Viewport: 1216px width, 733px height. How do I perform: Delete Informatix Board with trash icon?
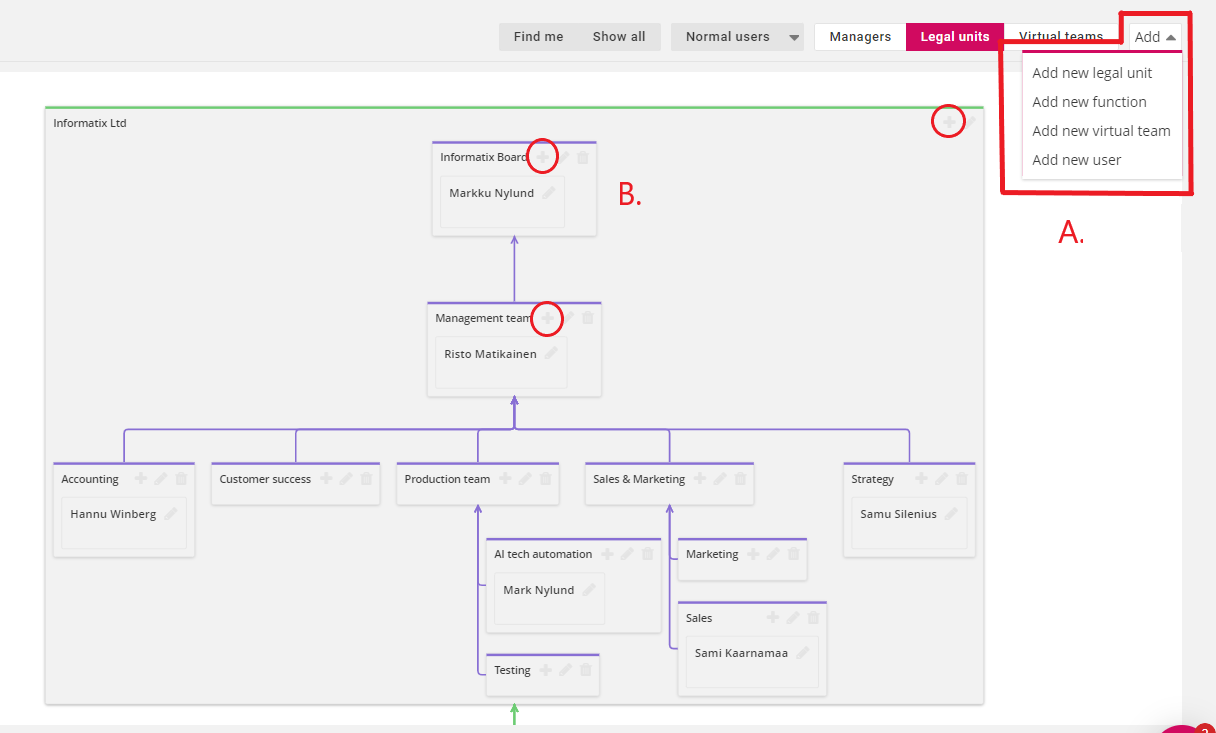[583, 157]
